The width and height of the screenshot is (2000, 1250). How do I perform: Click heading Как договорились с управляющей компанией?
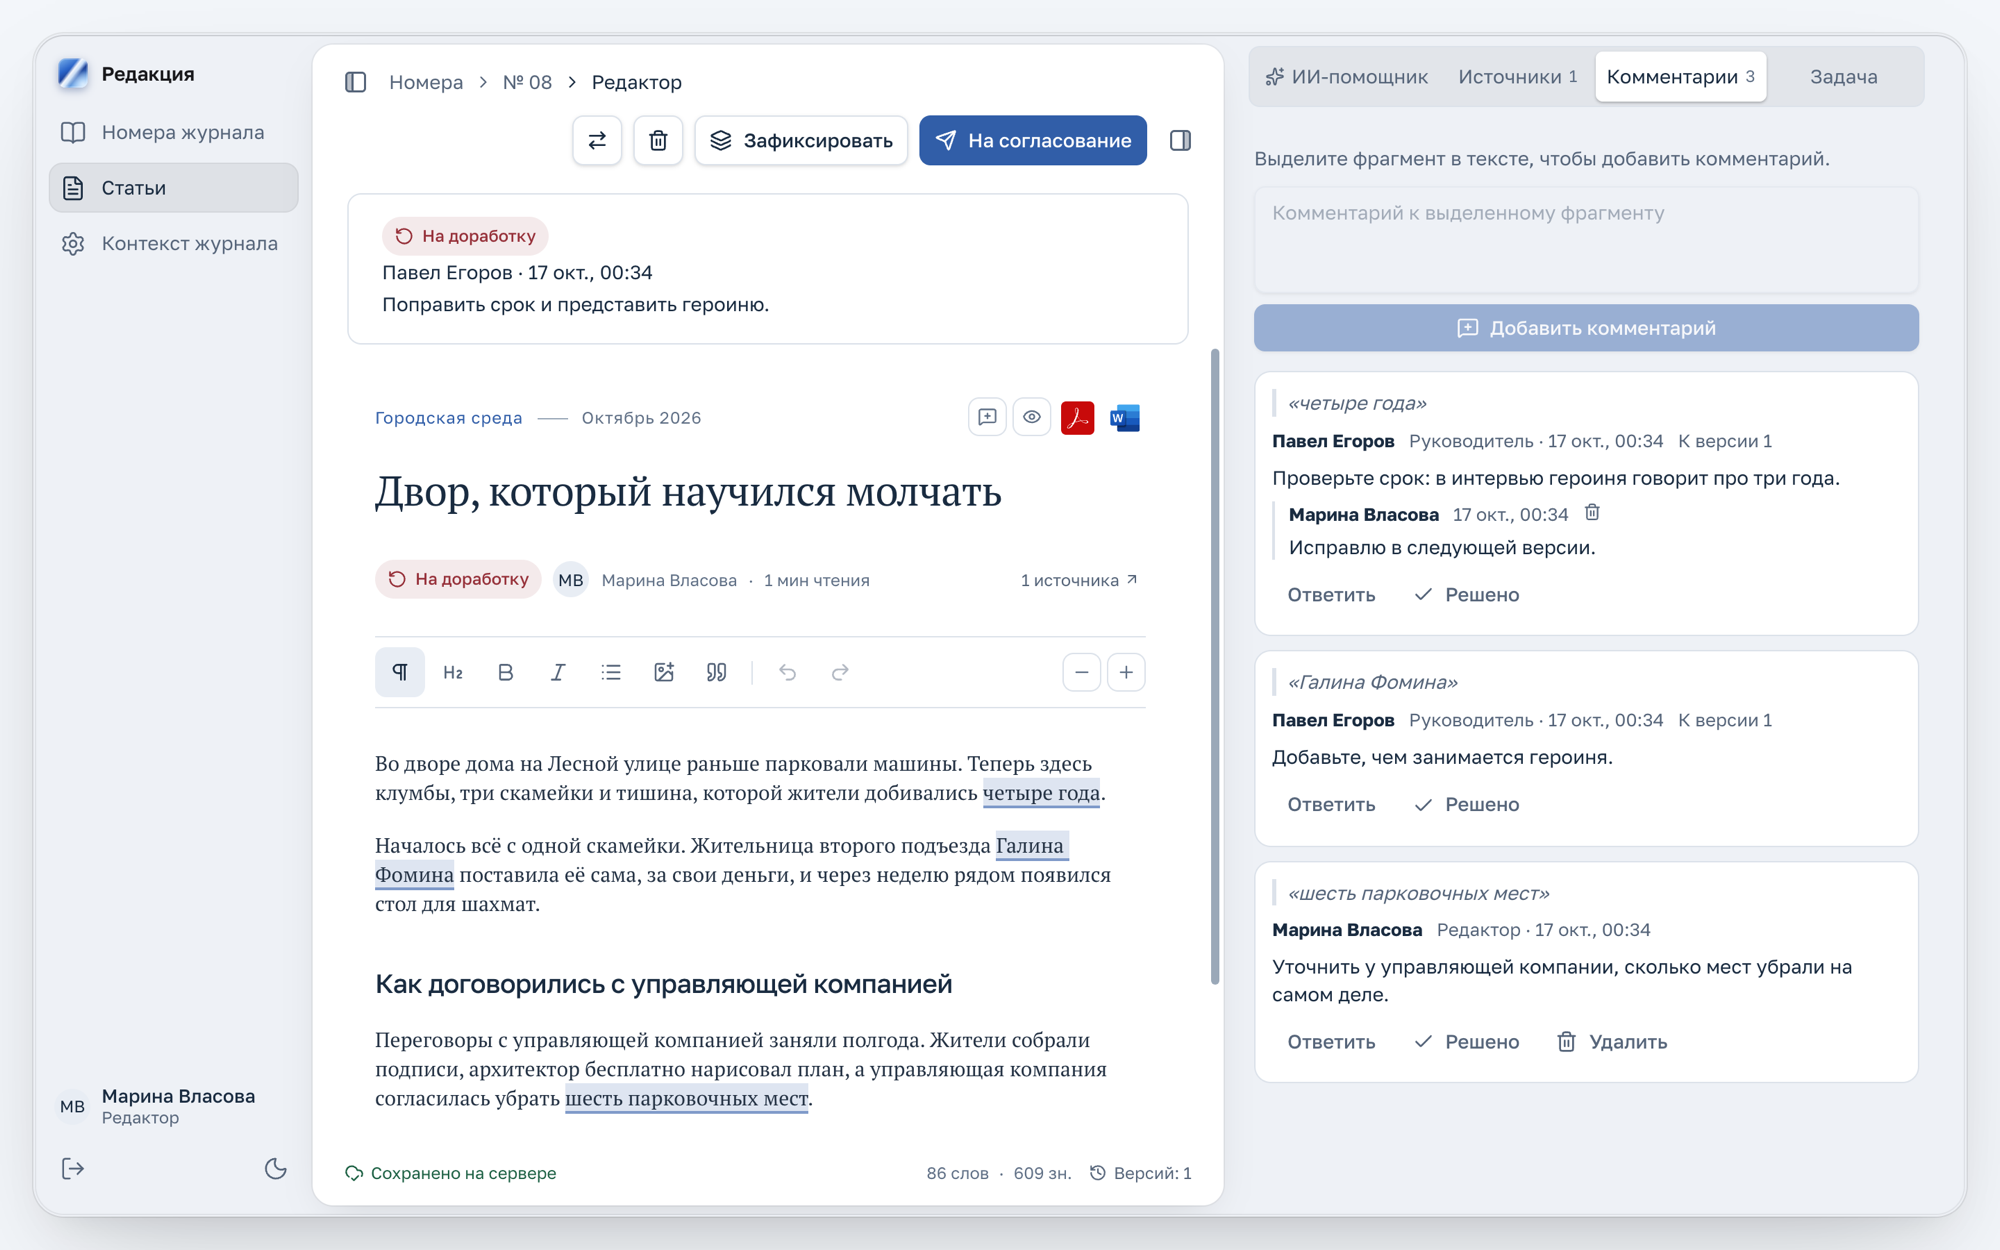point(663,984)
